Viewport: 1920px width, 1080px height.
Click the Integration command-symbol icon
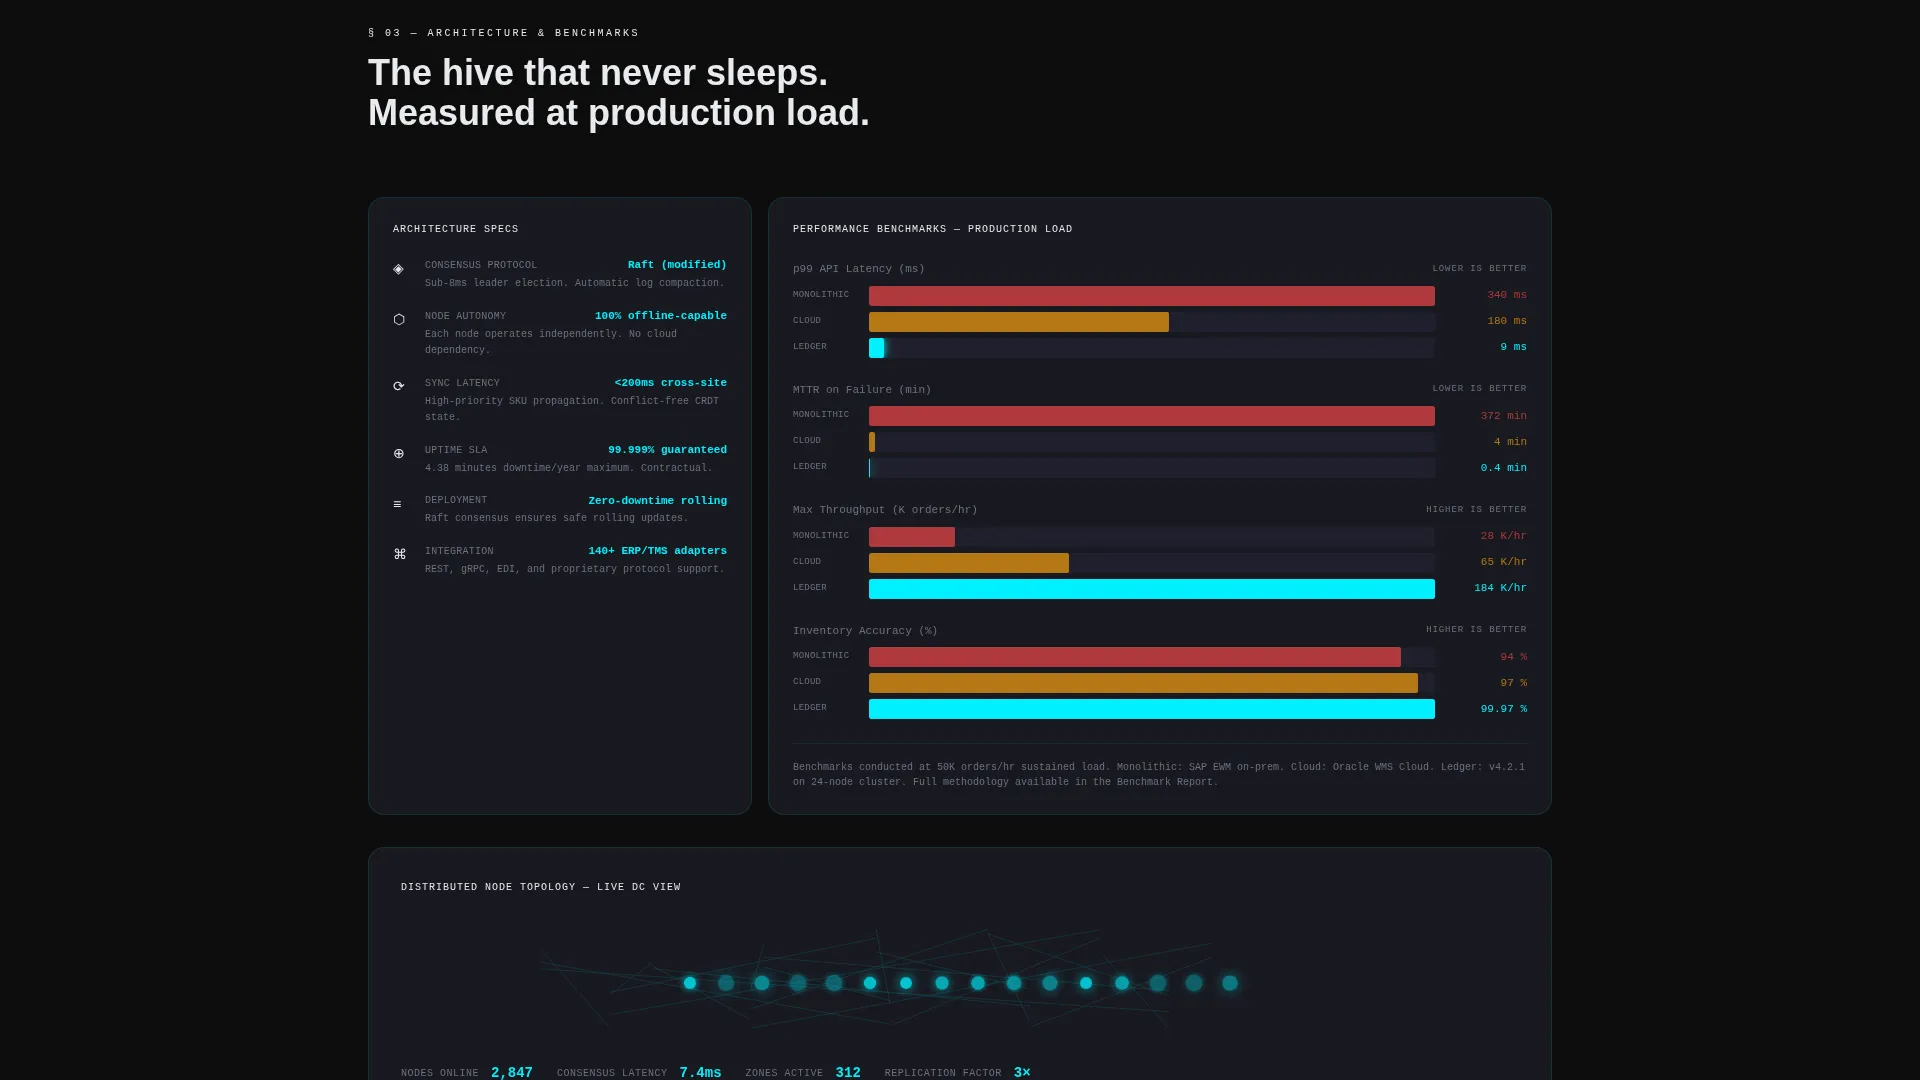tap(399, 555)
